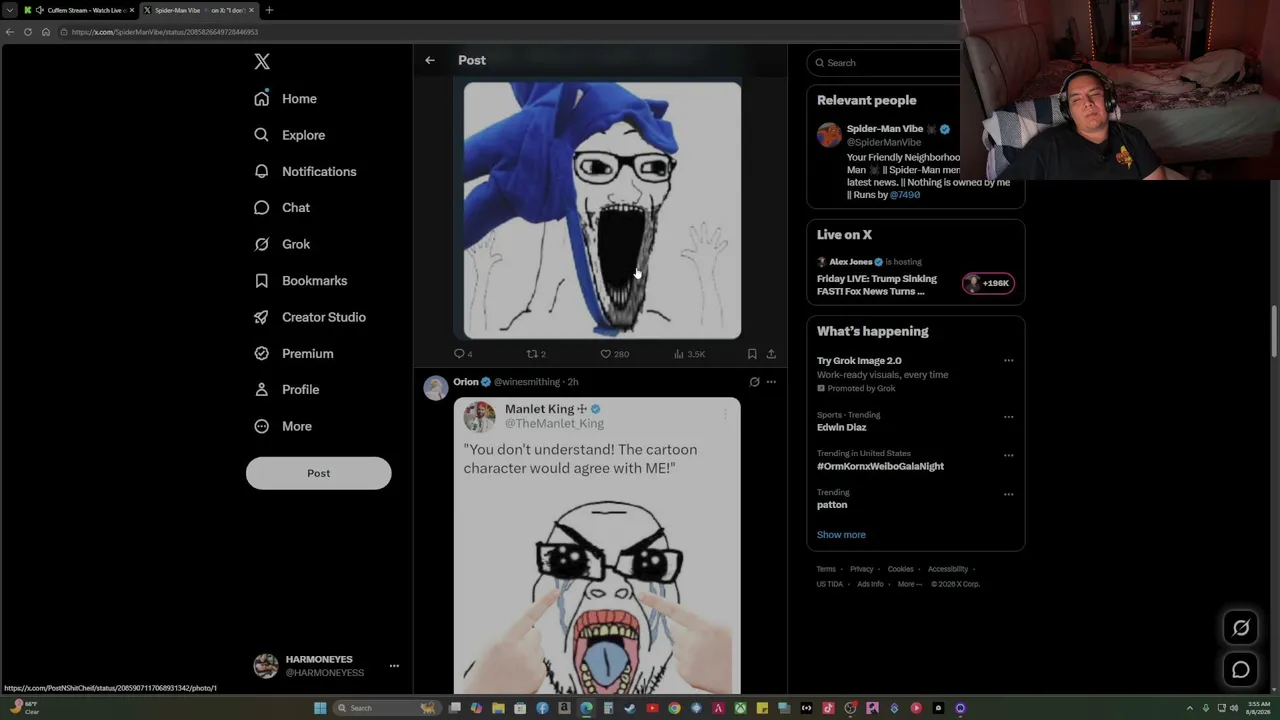Click the X logo in the sidebar
This screenshot has width=1280, height=720.
point(262,62)
